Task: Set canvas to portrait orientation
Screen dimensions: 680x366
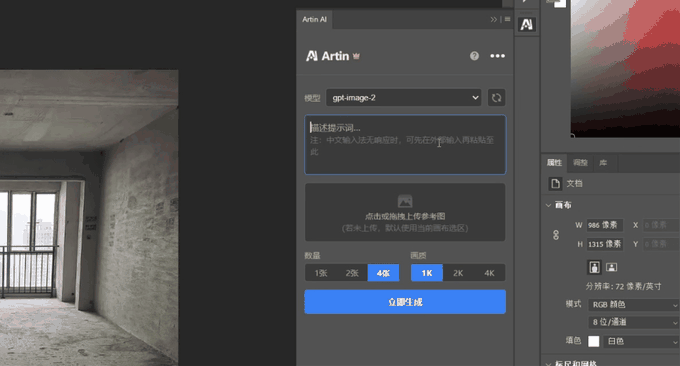Action: [595, 267]
